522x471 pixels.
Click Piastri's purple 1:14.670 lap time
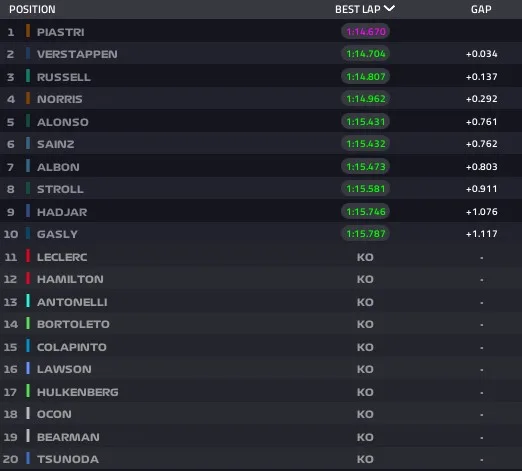coord(366,32)
